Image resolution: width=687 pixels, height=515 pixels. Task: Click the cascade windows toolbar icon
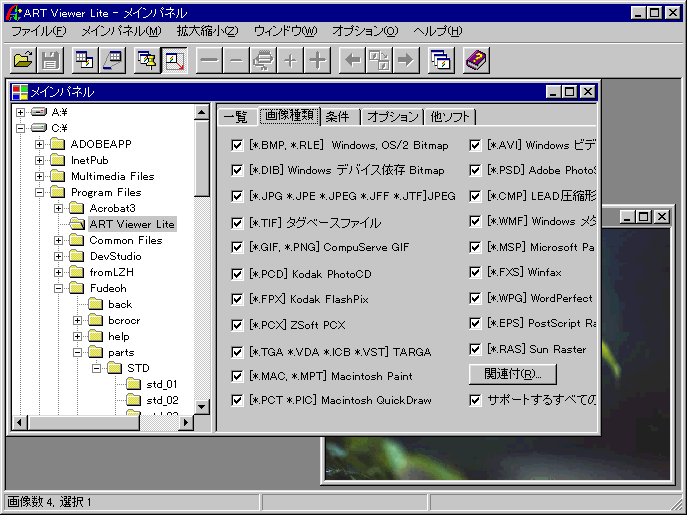441,60
